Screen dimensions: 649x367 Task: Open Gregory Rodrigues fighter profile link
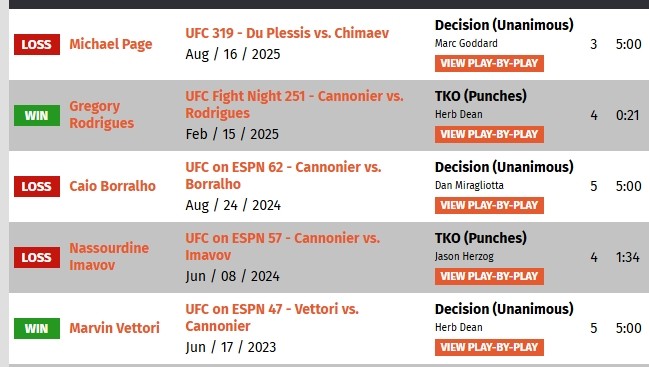(101, 115)
